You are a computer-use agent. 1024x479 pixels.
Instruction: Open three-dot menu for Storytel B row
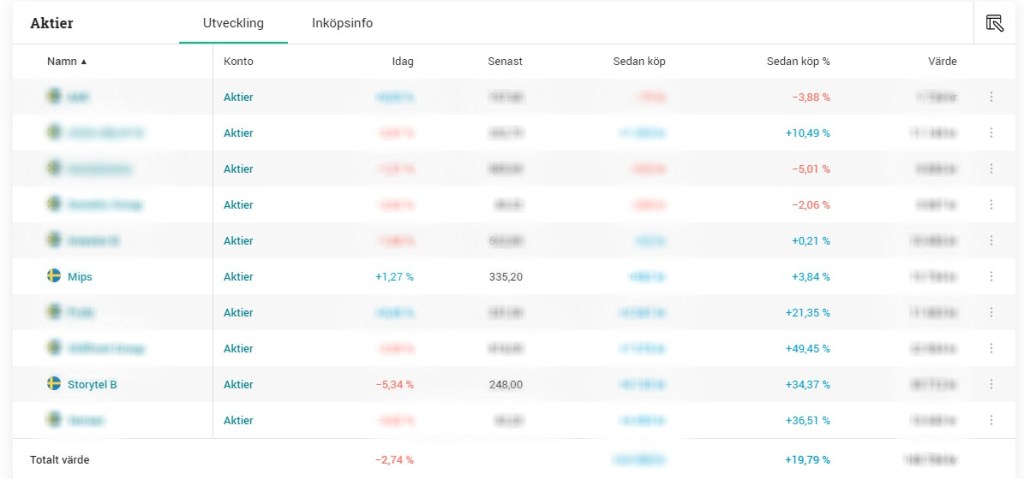pos(991,384)
